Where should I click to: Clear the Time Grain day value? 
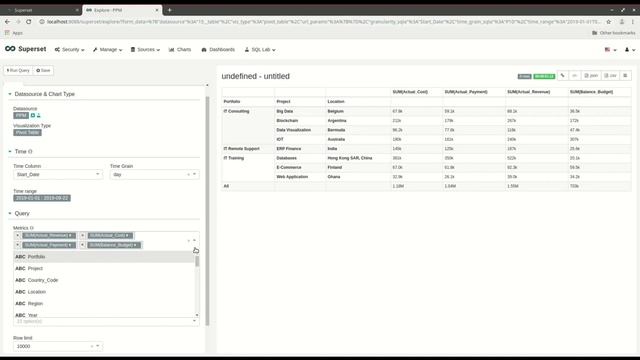(189, 174)
